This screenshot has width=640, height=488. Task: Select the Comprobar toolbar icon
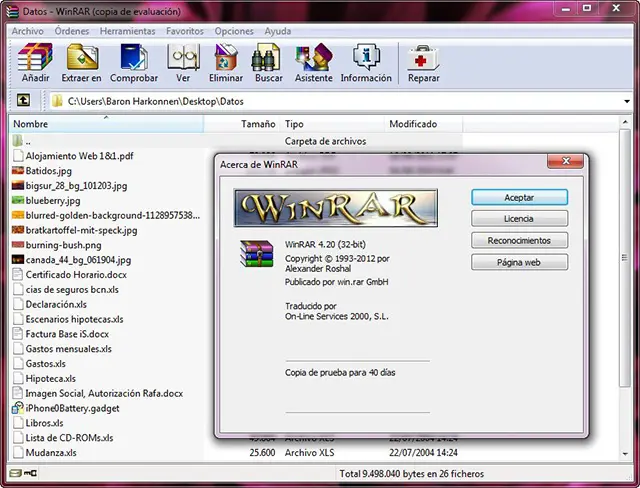pyautogui.click(x=133, y=61)
